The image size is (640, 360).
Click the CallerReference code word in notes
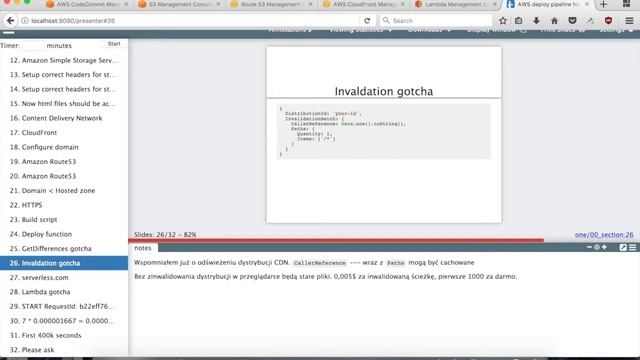(x=320, y=263)
